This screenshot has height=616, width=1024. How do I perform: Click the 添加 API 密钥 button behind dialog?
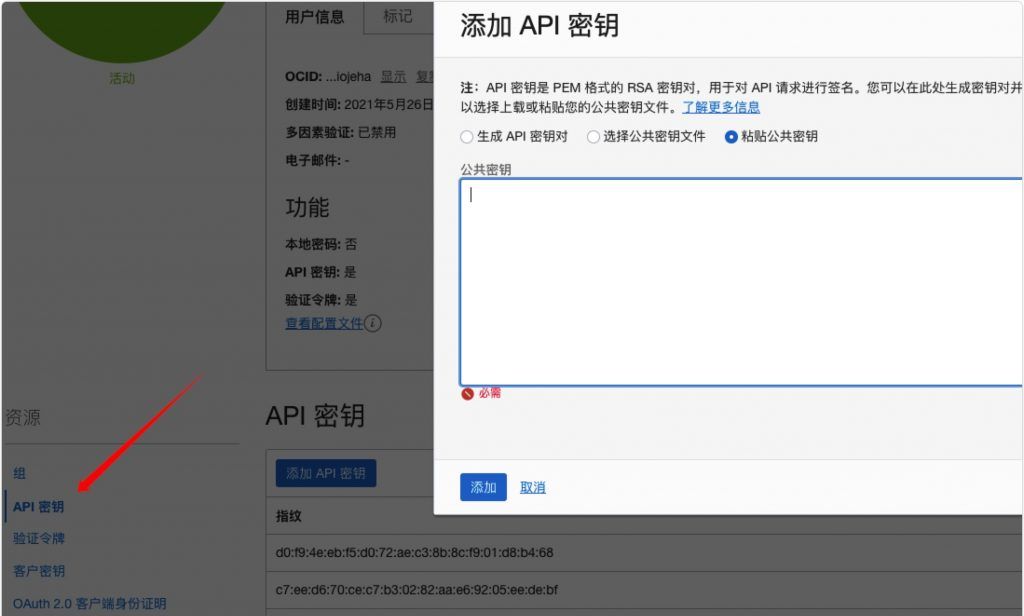326,473
